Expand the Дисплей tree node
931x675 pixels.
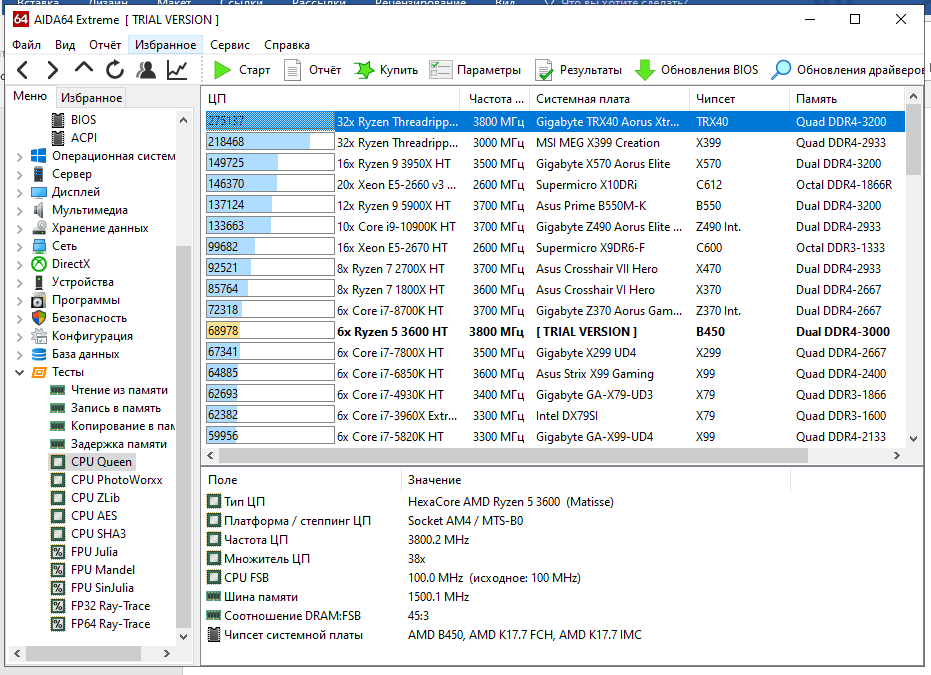20,192
